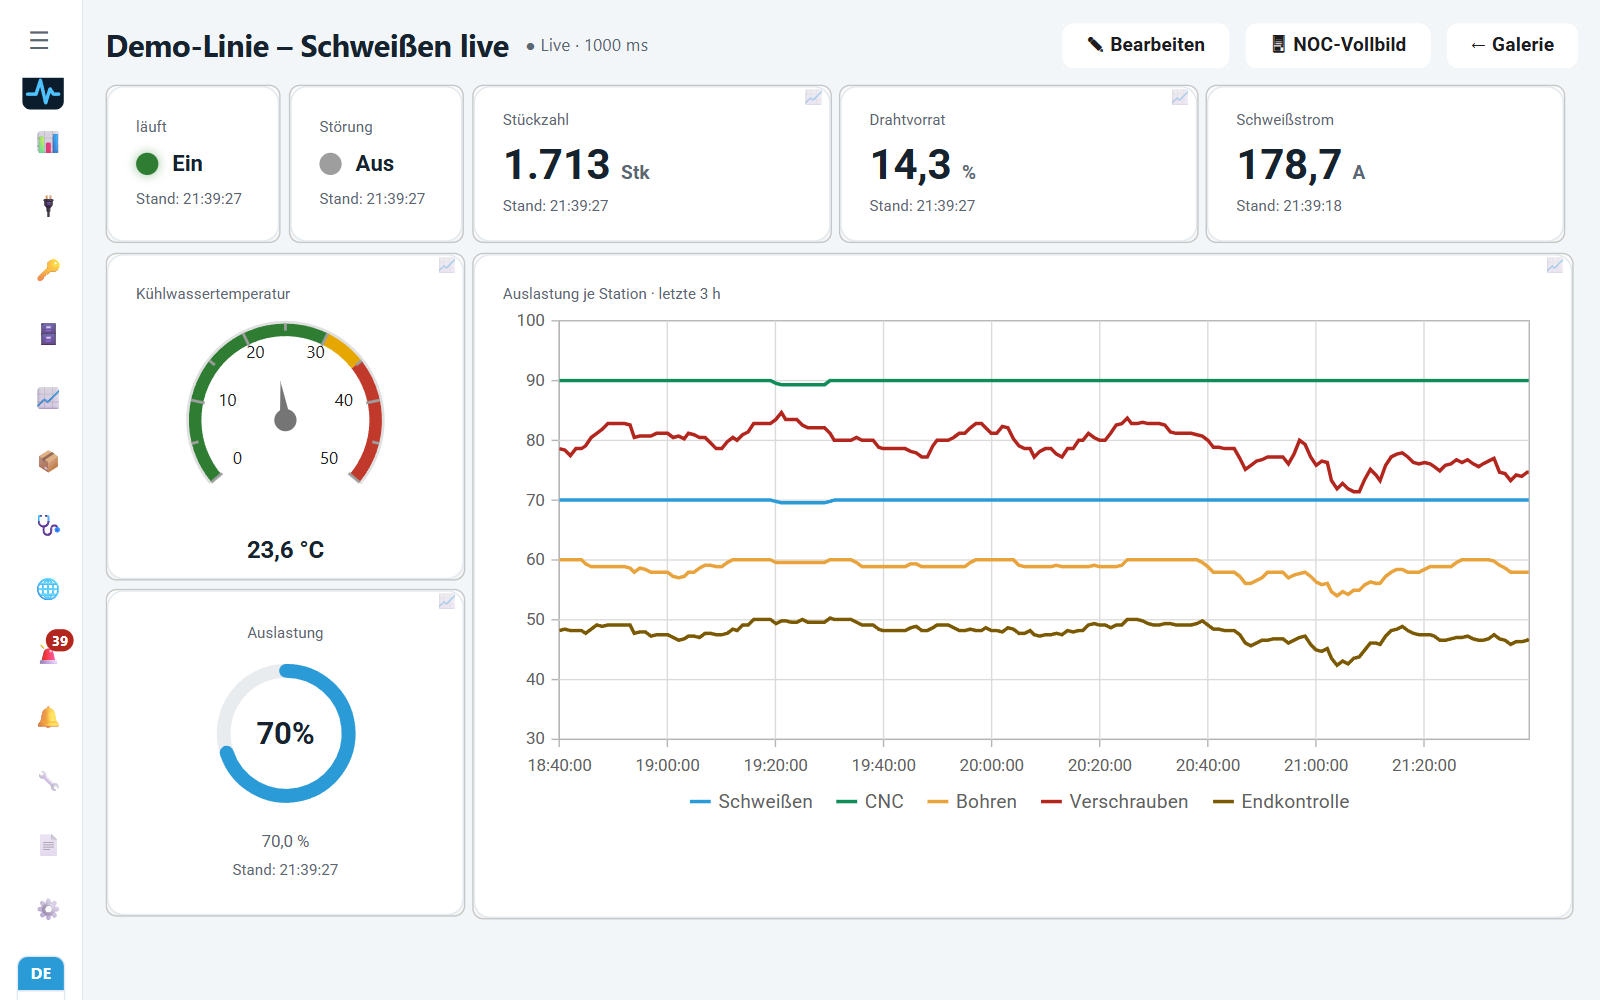The width and height of the screenshot is (1600, 1000).
Task: Open chart icon on Auslastung donut card
Action: coord(447,602)
